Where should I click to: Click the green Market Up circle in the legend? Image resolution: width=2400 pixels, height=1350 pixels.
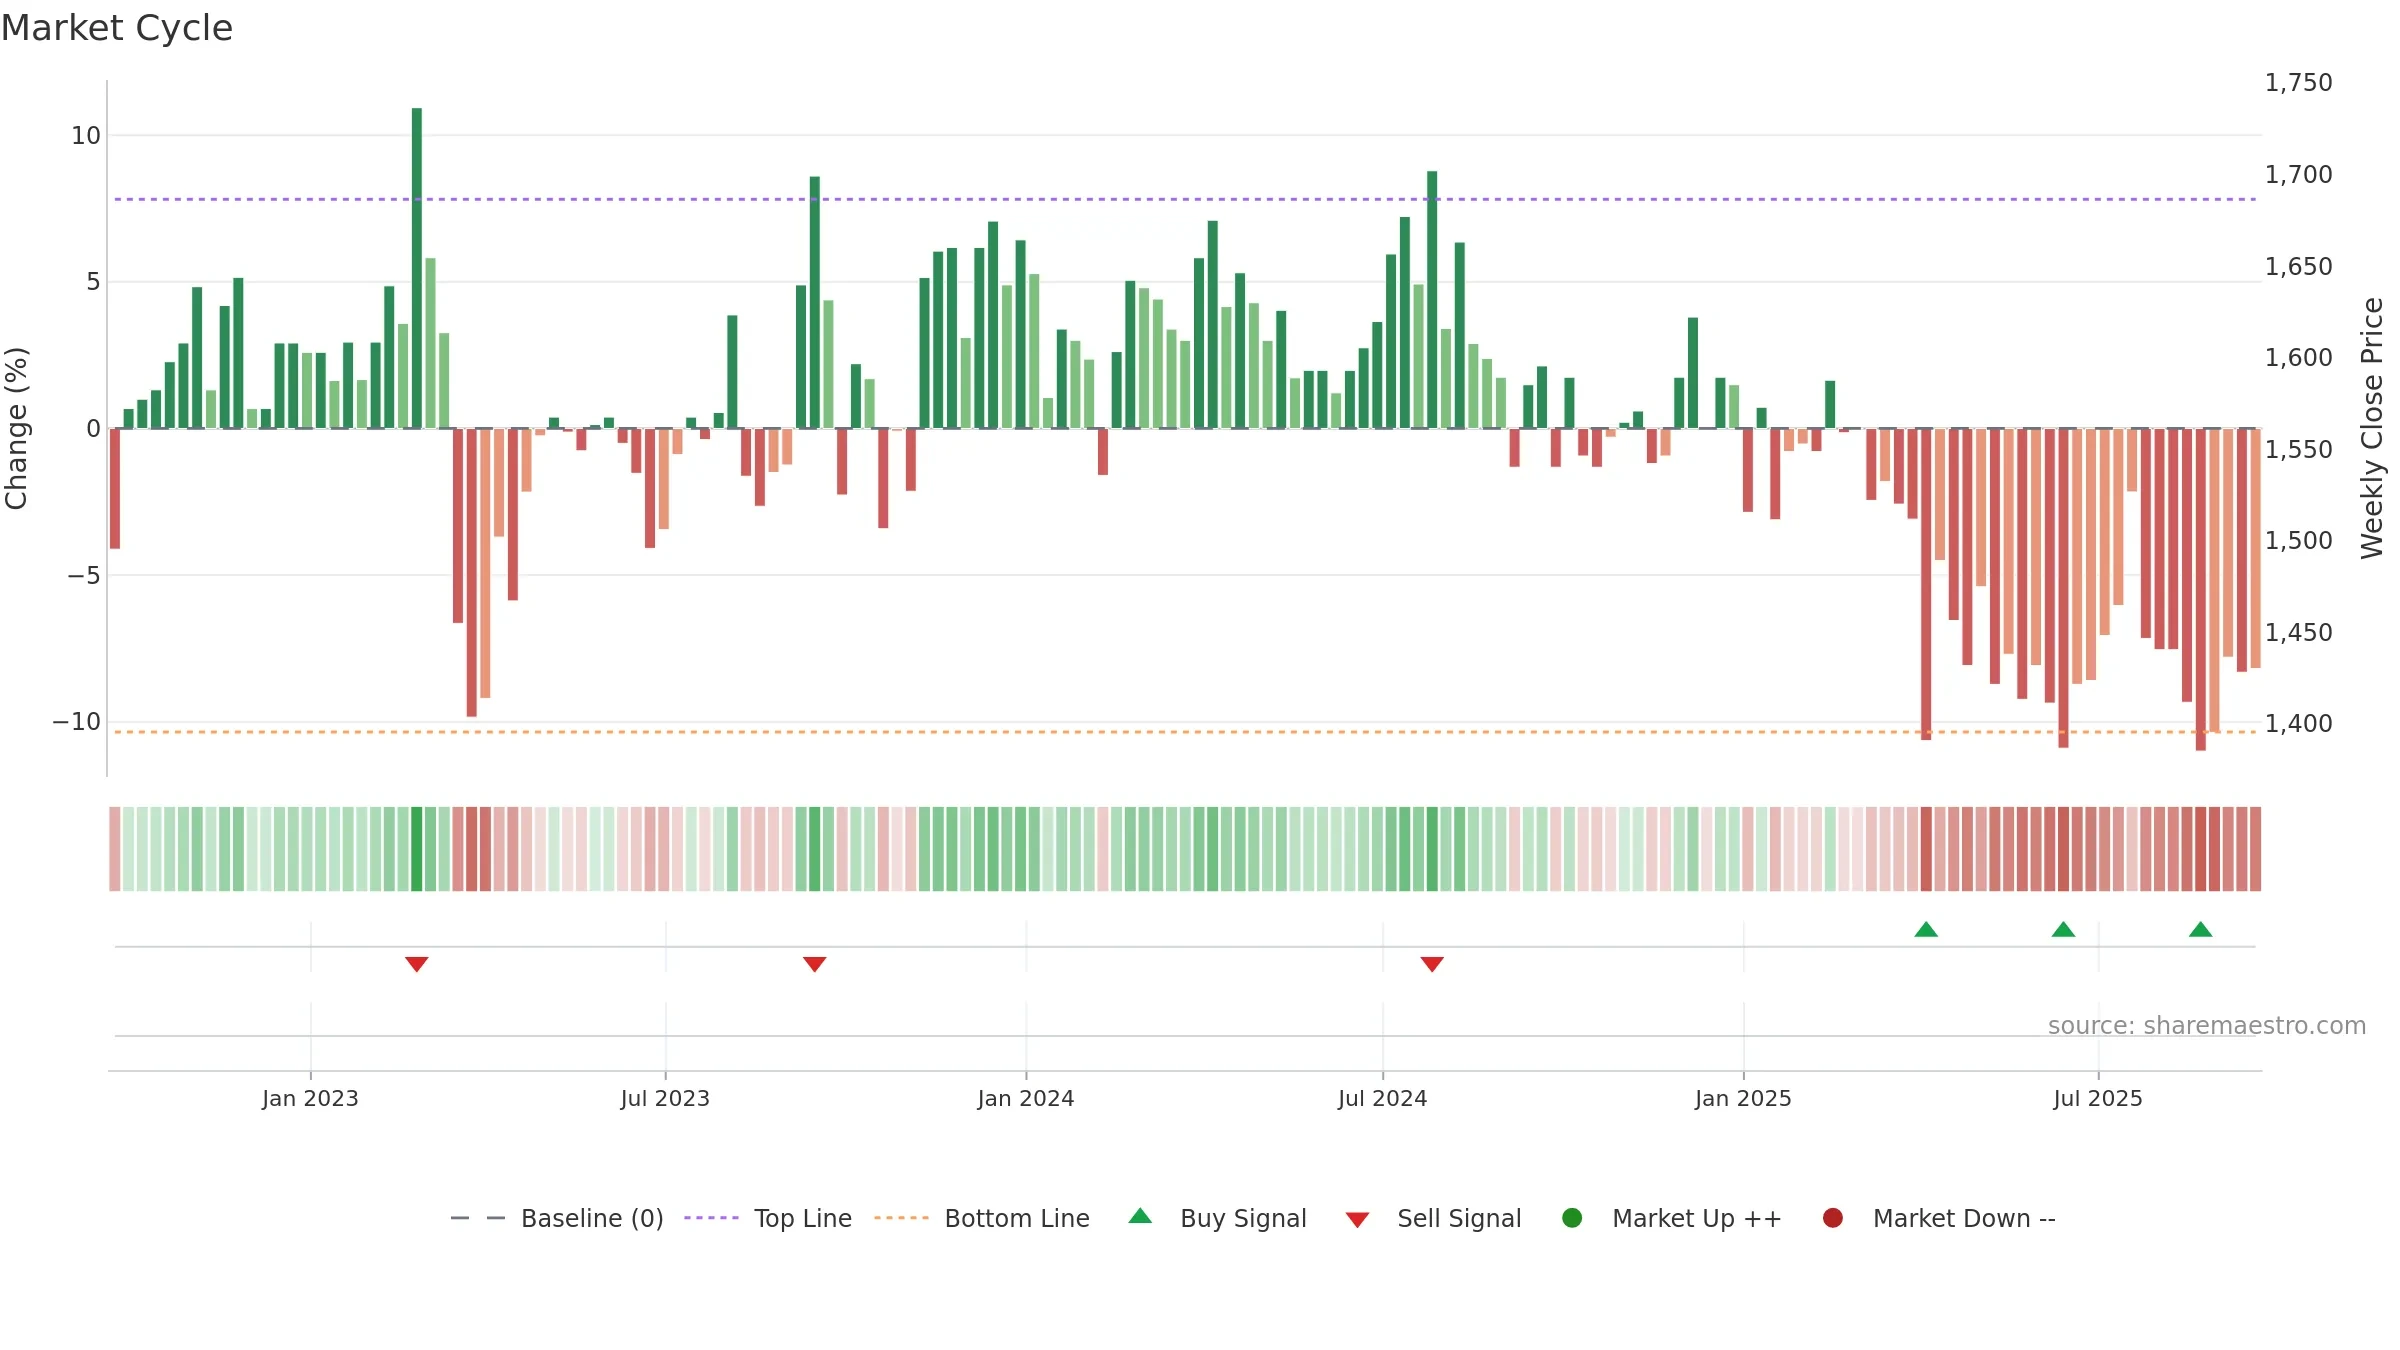1572,1218
